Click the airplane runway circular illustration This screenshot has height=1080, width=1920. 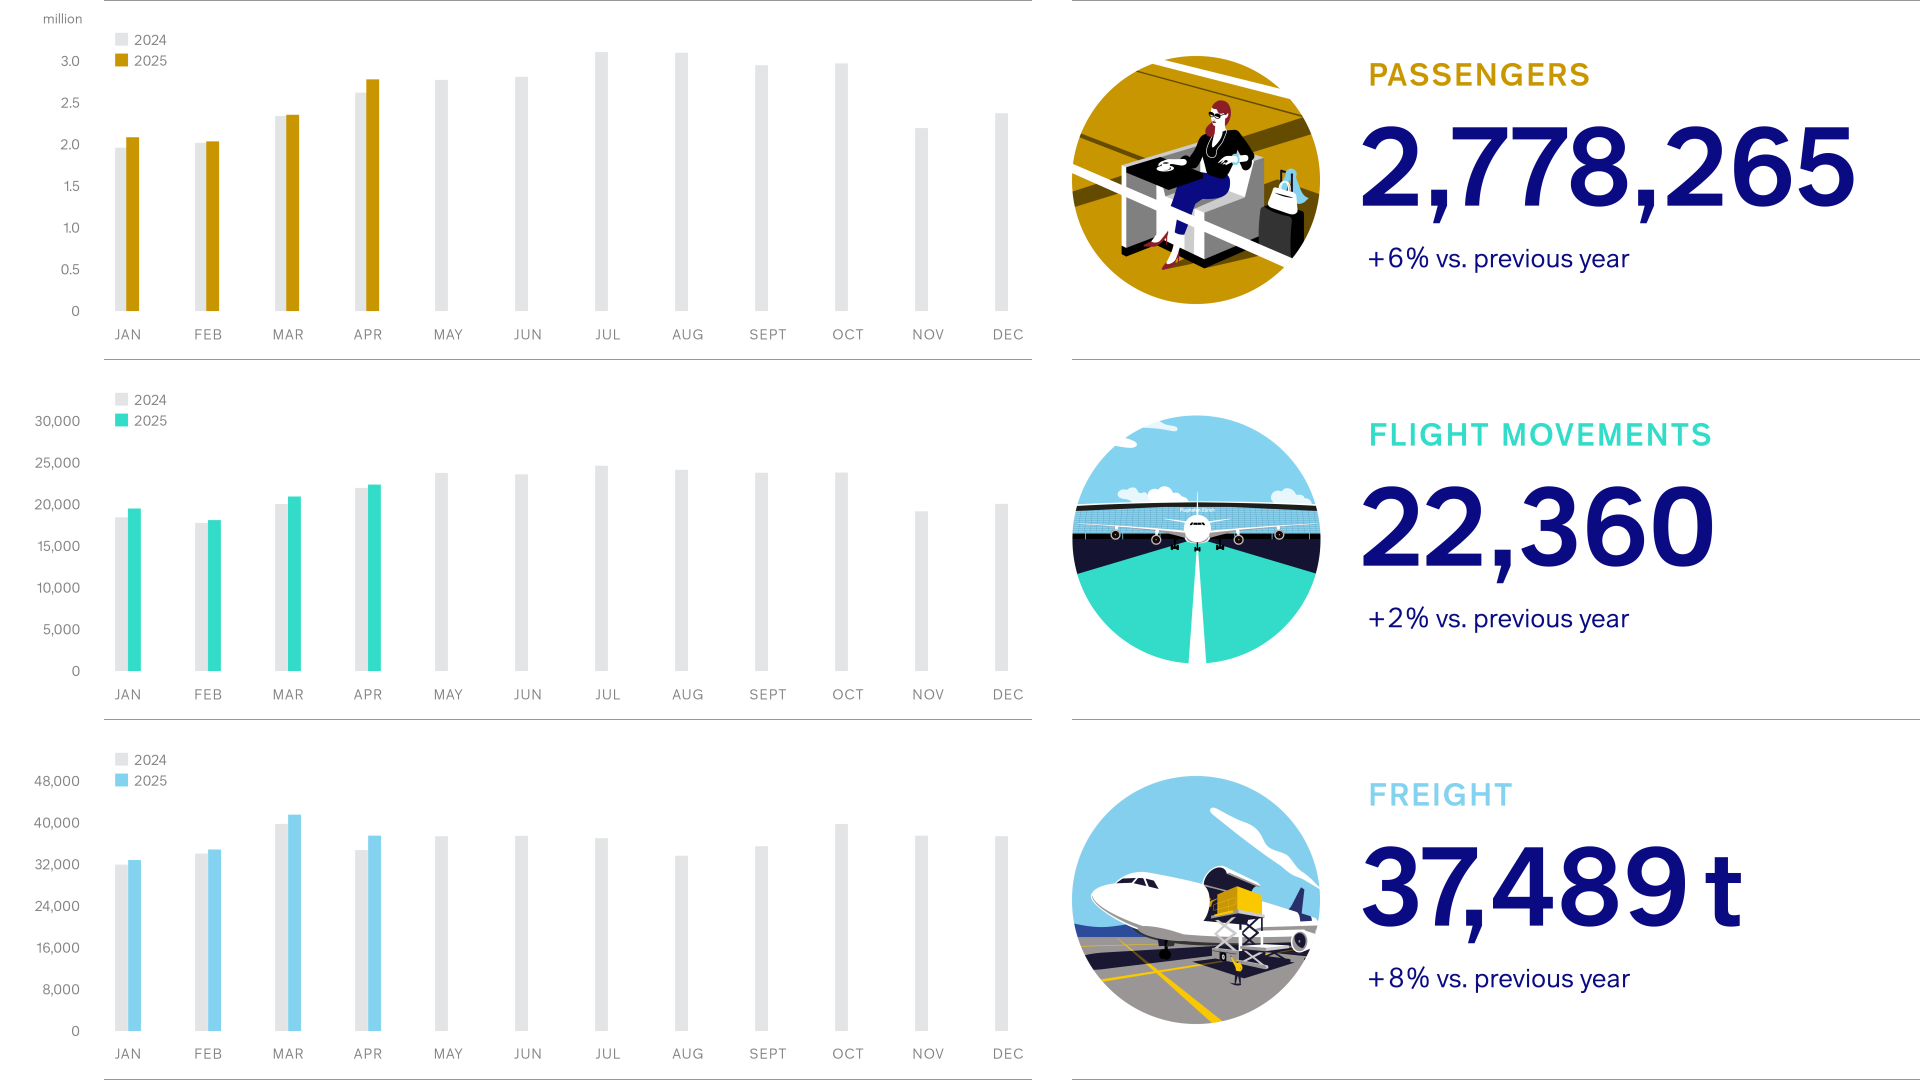point(1195,540)
